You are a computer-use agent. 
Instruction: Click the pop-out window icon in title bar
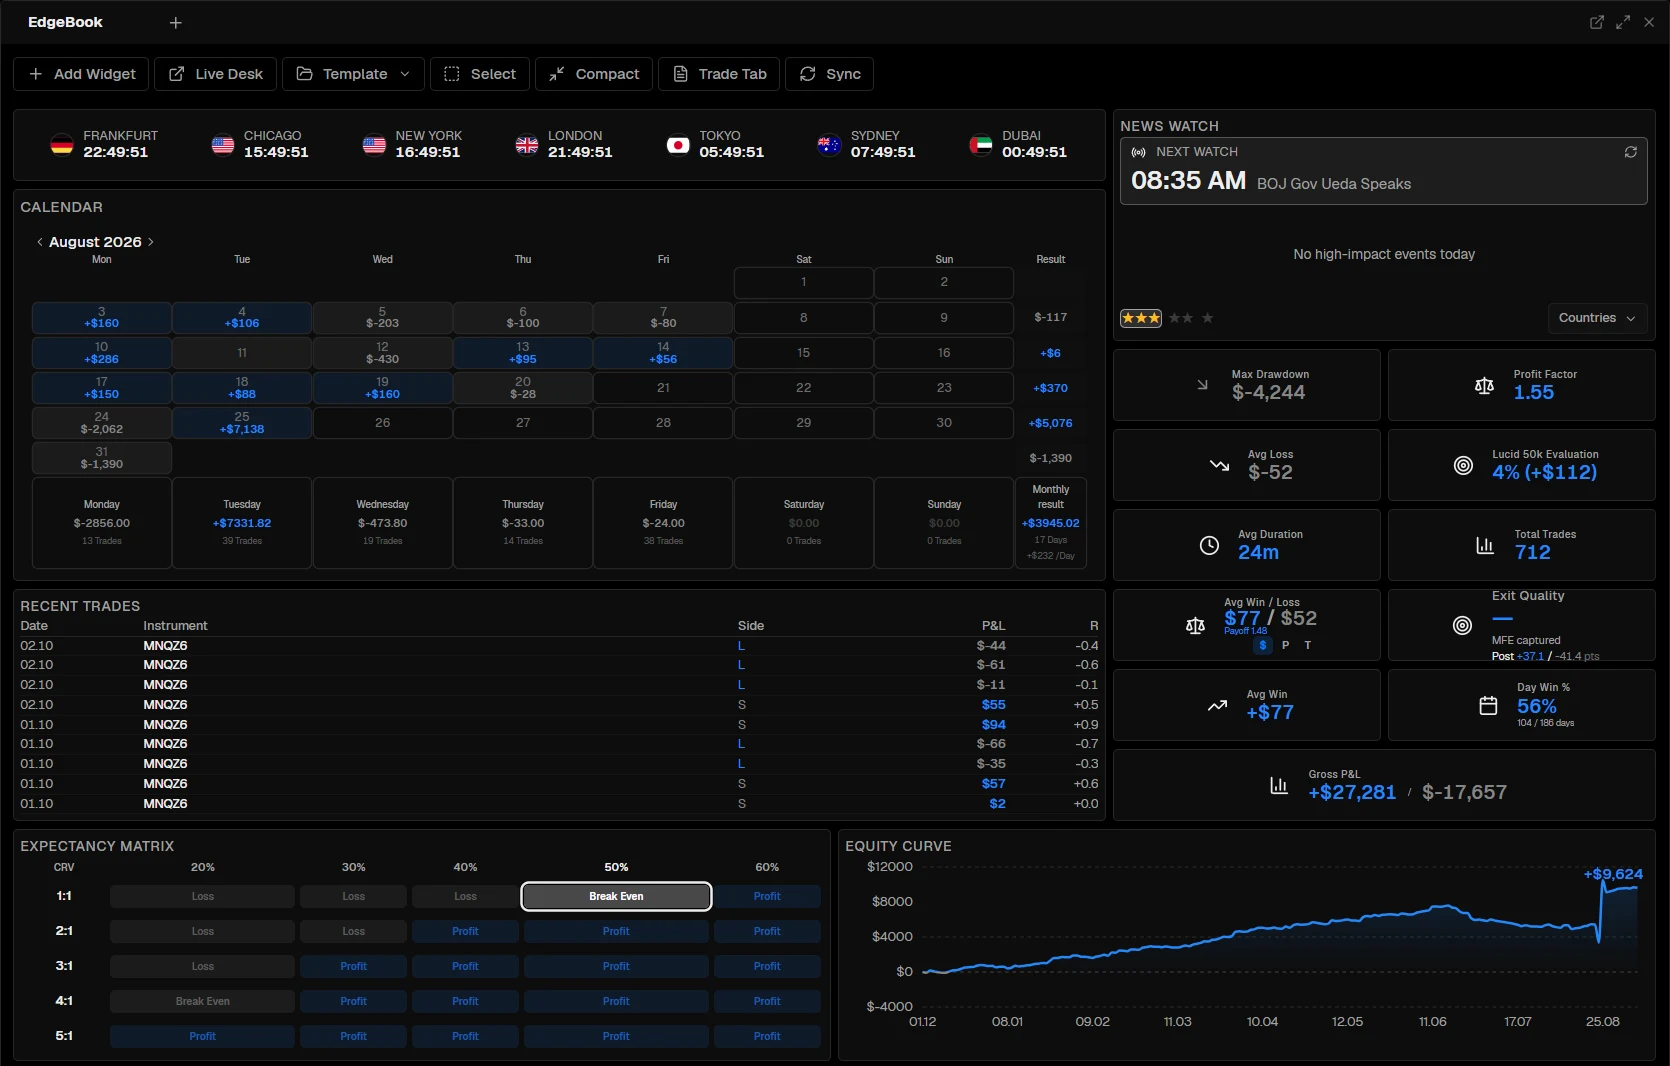click(1597, 22)
